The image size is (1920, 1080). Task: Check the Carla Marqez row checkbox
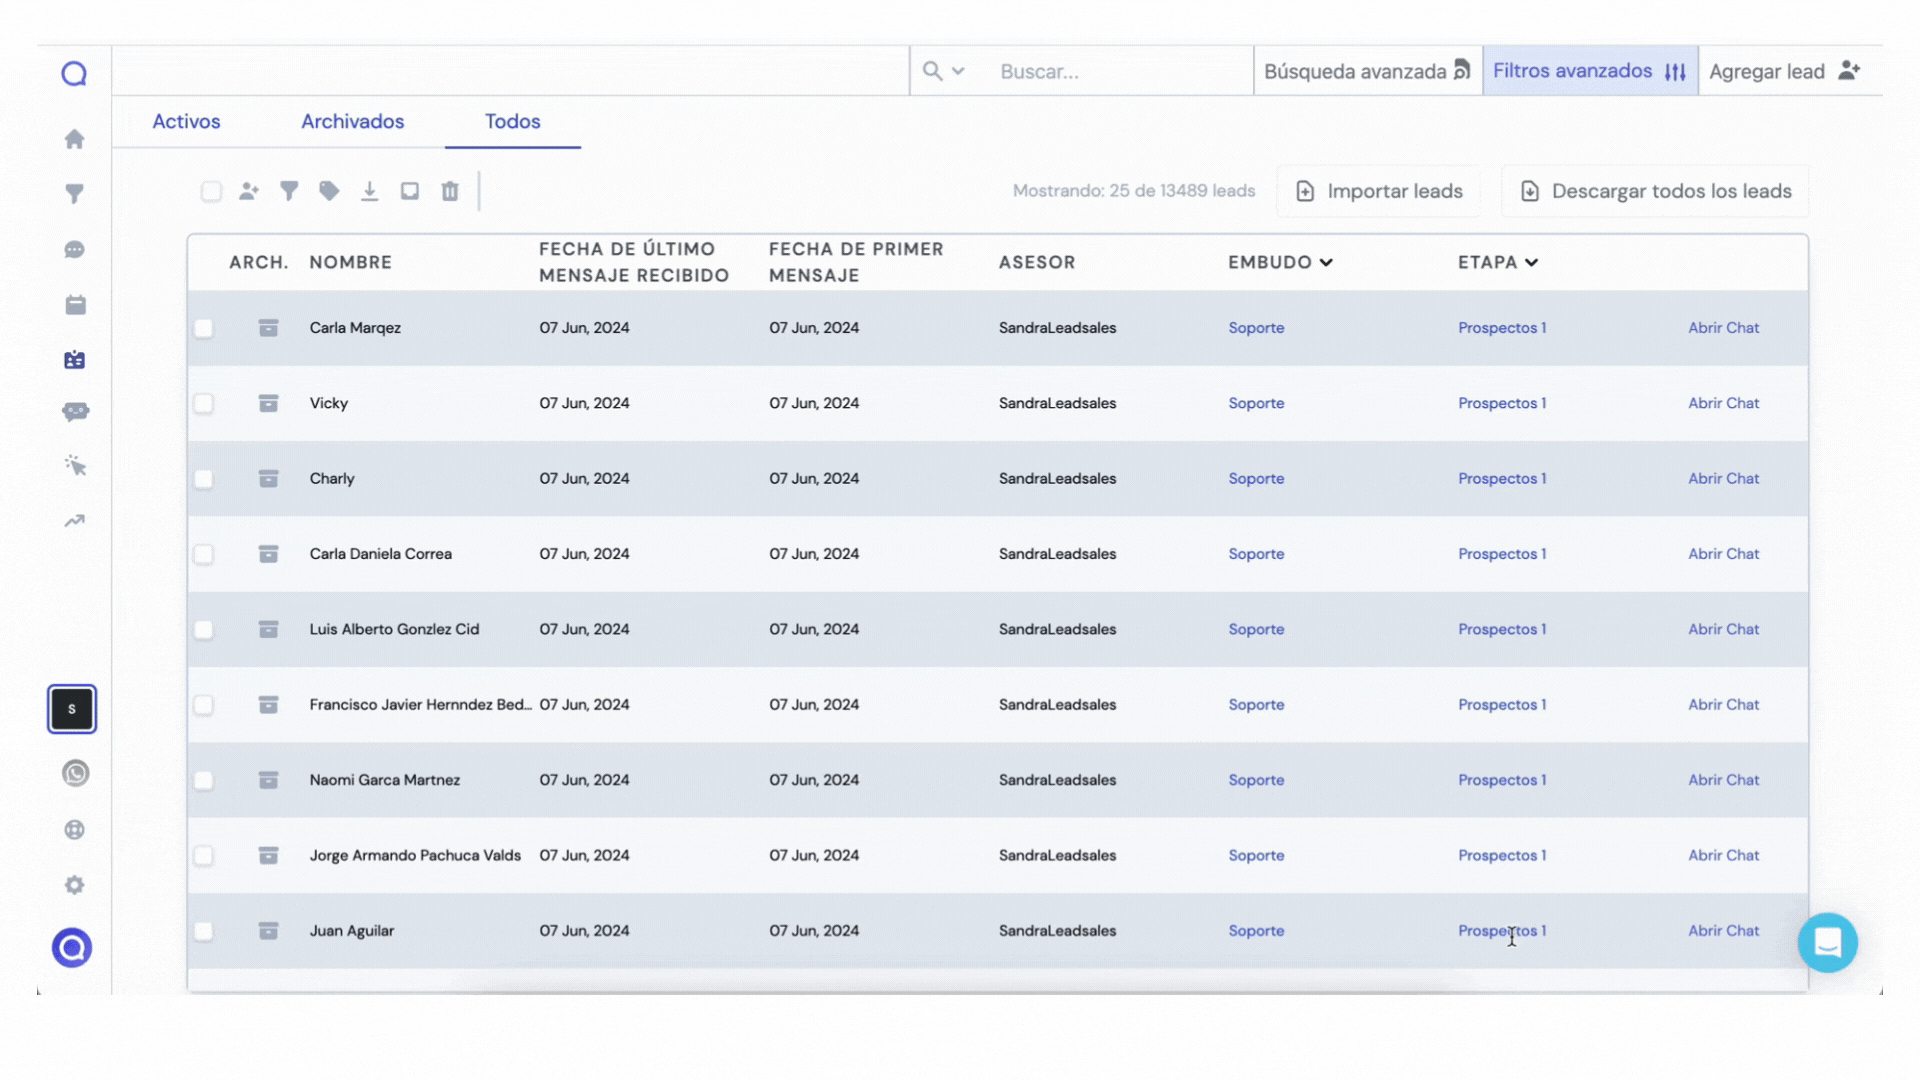point(204,328)
